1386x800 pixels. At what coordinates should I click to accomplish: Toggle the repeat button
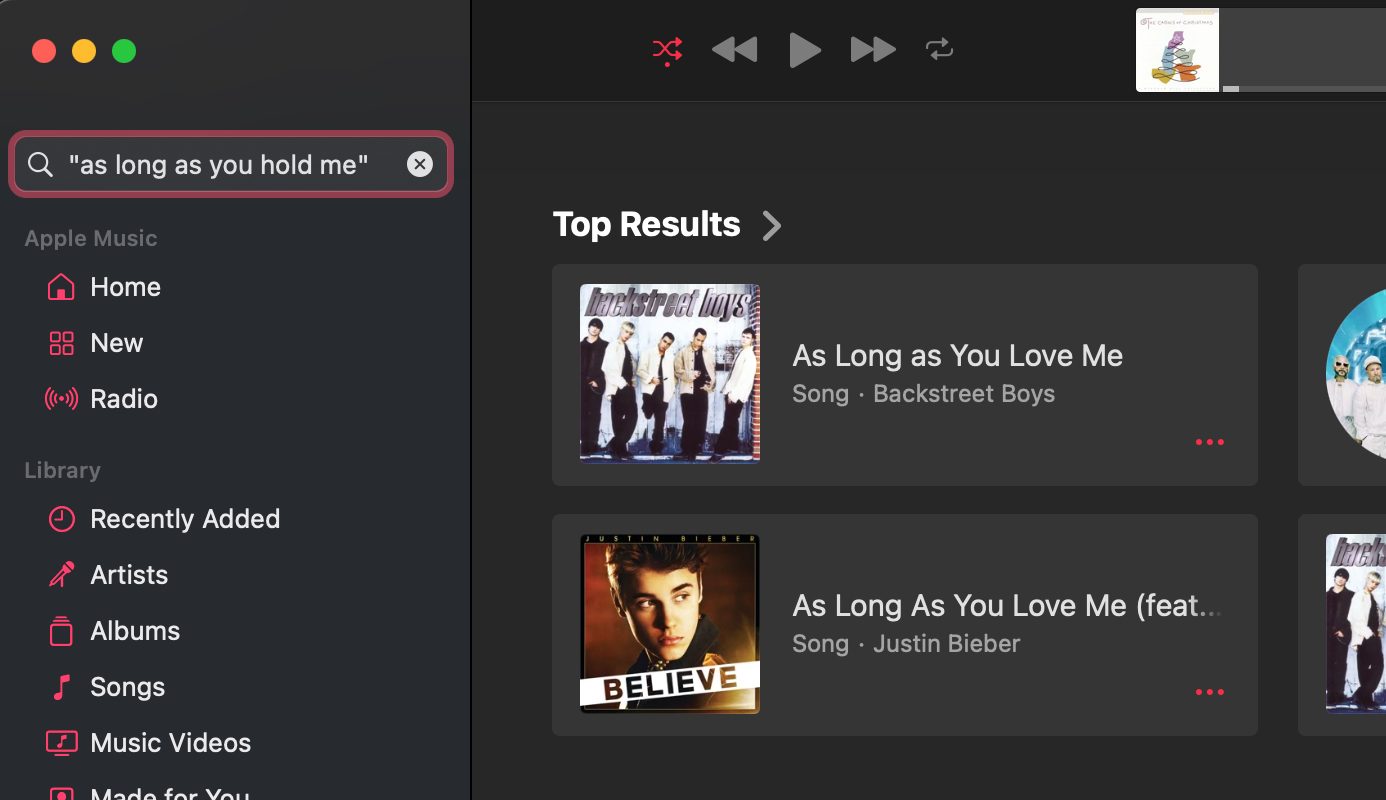click(x=939, y=49)
